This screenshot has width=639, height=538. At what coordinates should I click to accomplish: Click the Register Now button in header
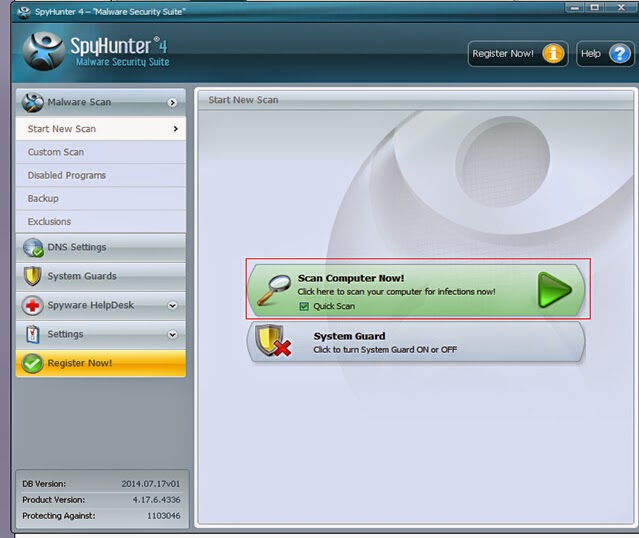click(518, 53)
